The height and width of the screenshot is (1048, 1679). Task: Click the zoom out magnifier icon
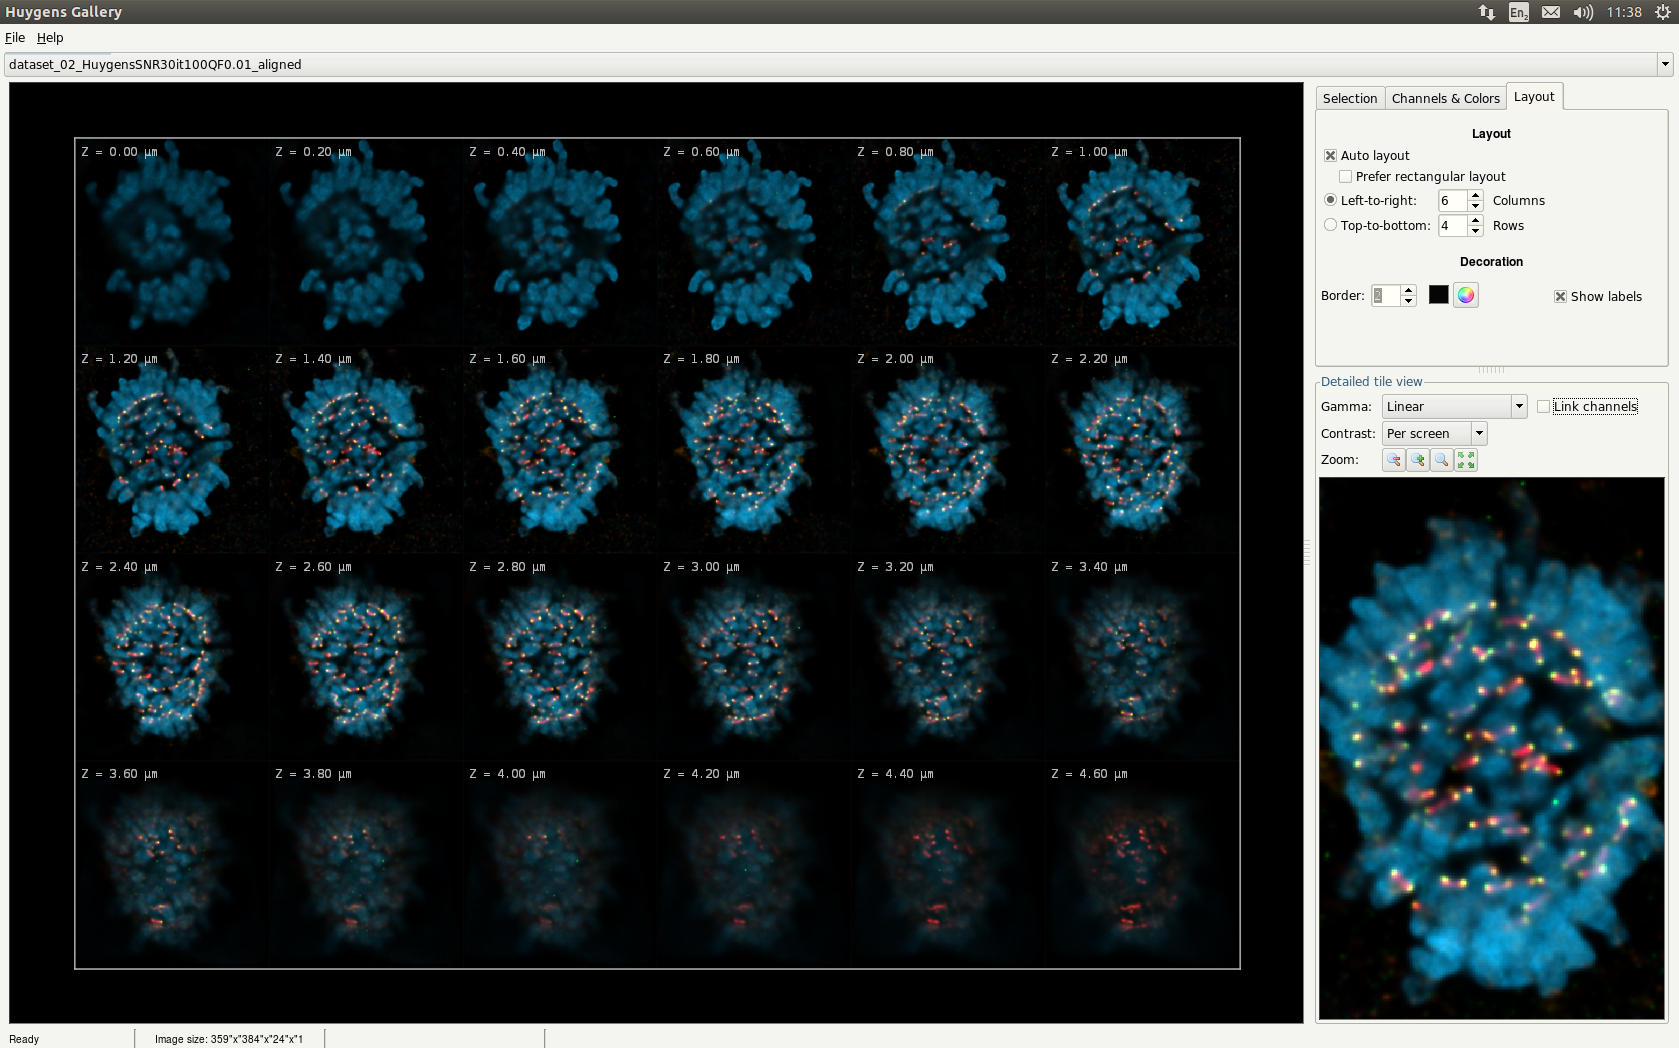click(1393, 460)
